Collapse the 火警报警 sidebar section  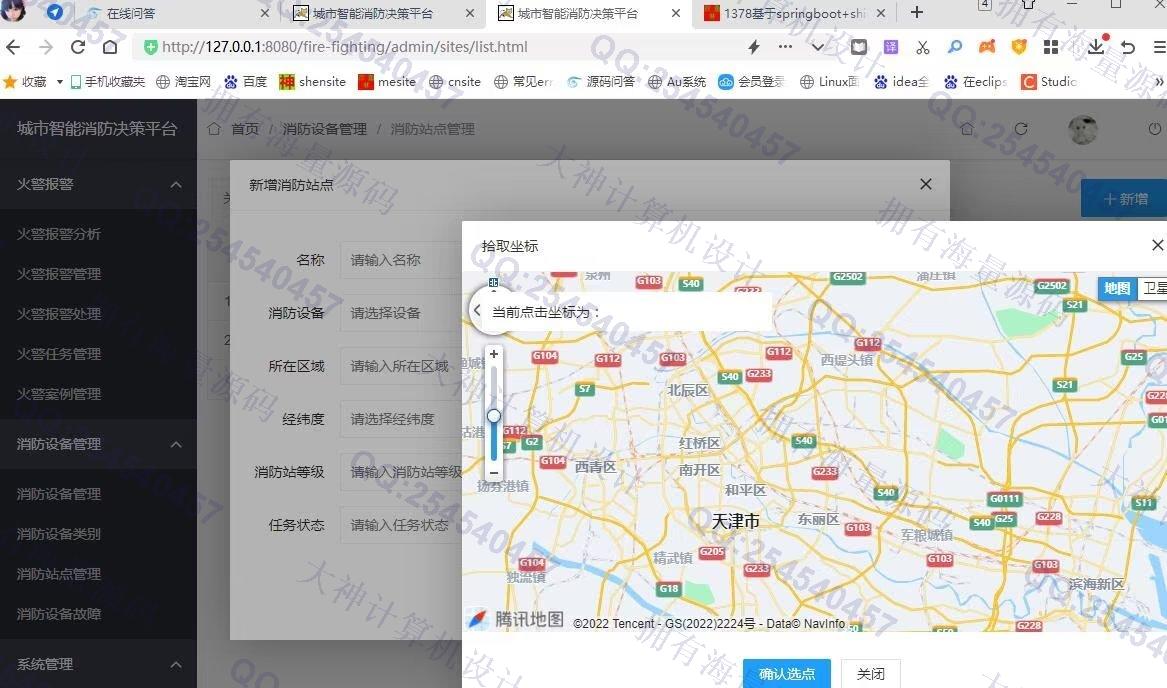pos(176,184)
